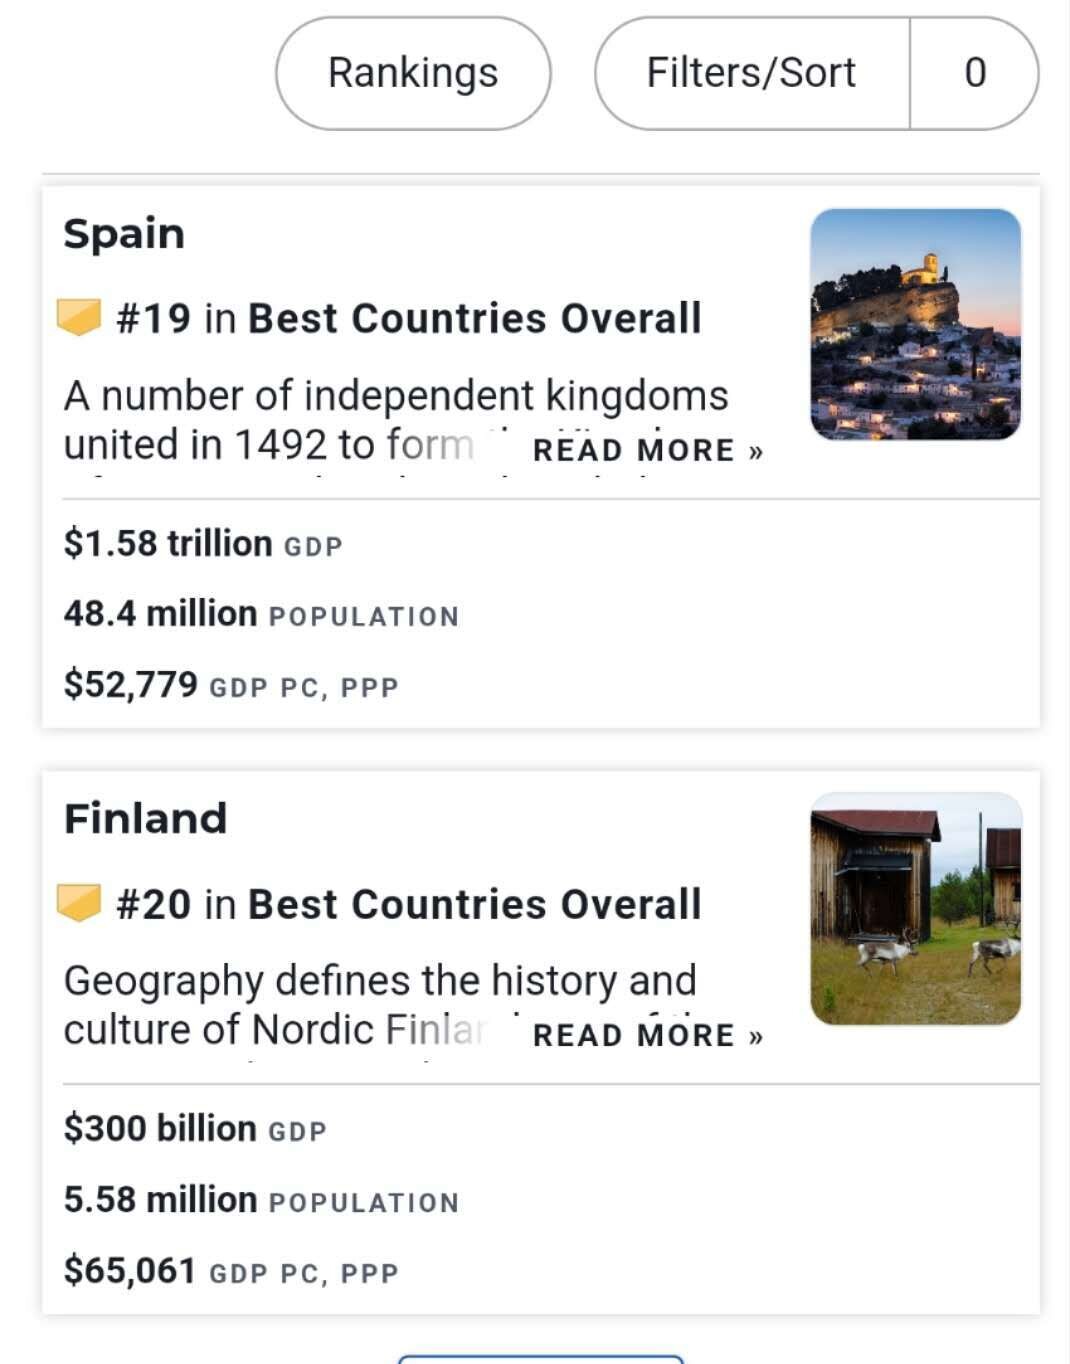The image size is (1070, 1364).
Task: Open the Spain country heading
Action: click(124, 234)
